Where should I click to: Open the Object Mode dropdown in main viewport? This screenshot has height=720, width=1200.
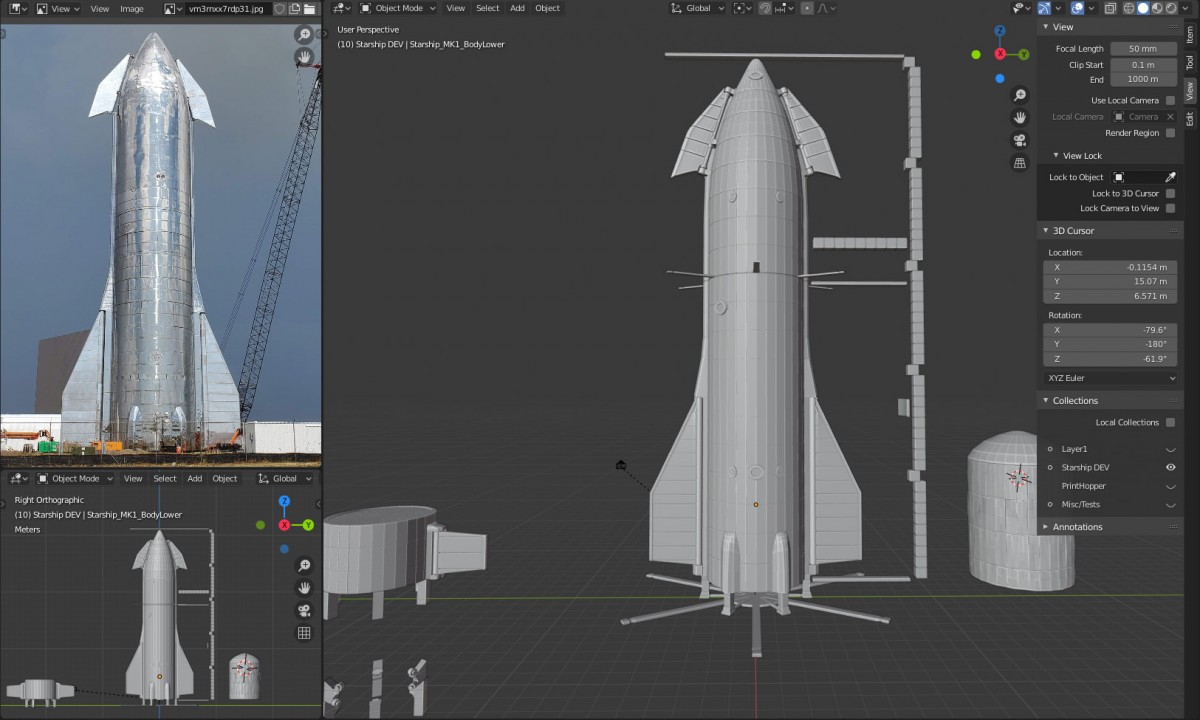[399, 8]
